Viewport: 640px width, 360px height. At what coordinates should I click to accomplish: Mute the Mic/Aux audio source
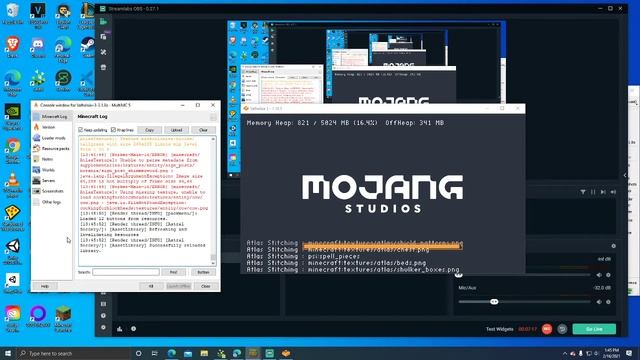coord(599,302)
